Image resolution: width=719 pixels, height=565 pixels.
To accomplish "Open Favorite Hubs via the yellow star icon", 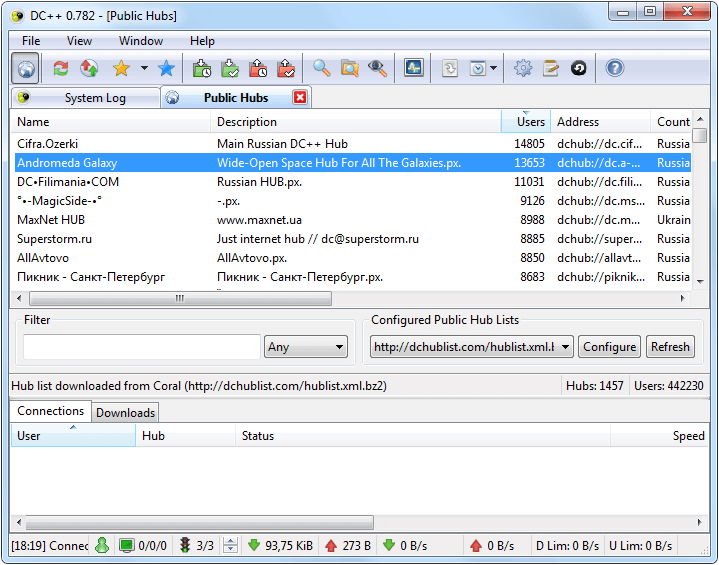I will point(122,69).
